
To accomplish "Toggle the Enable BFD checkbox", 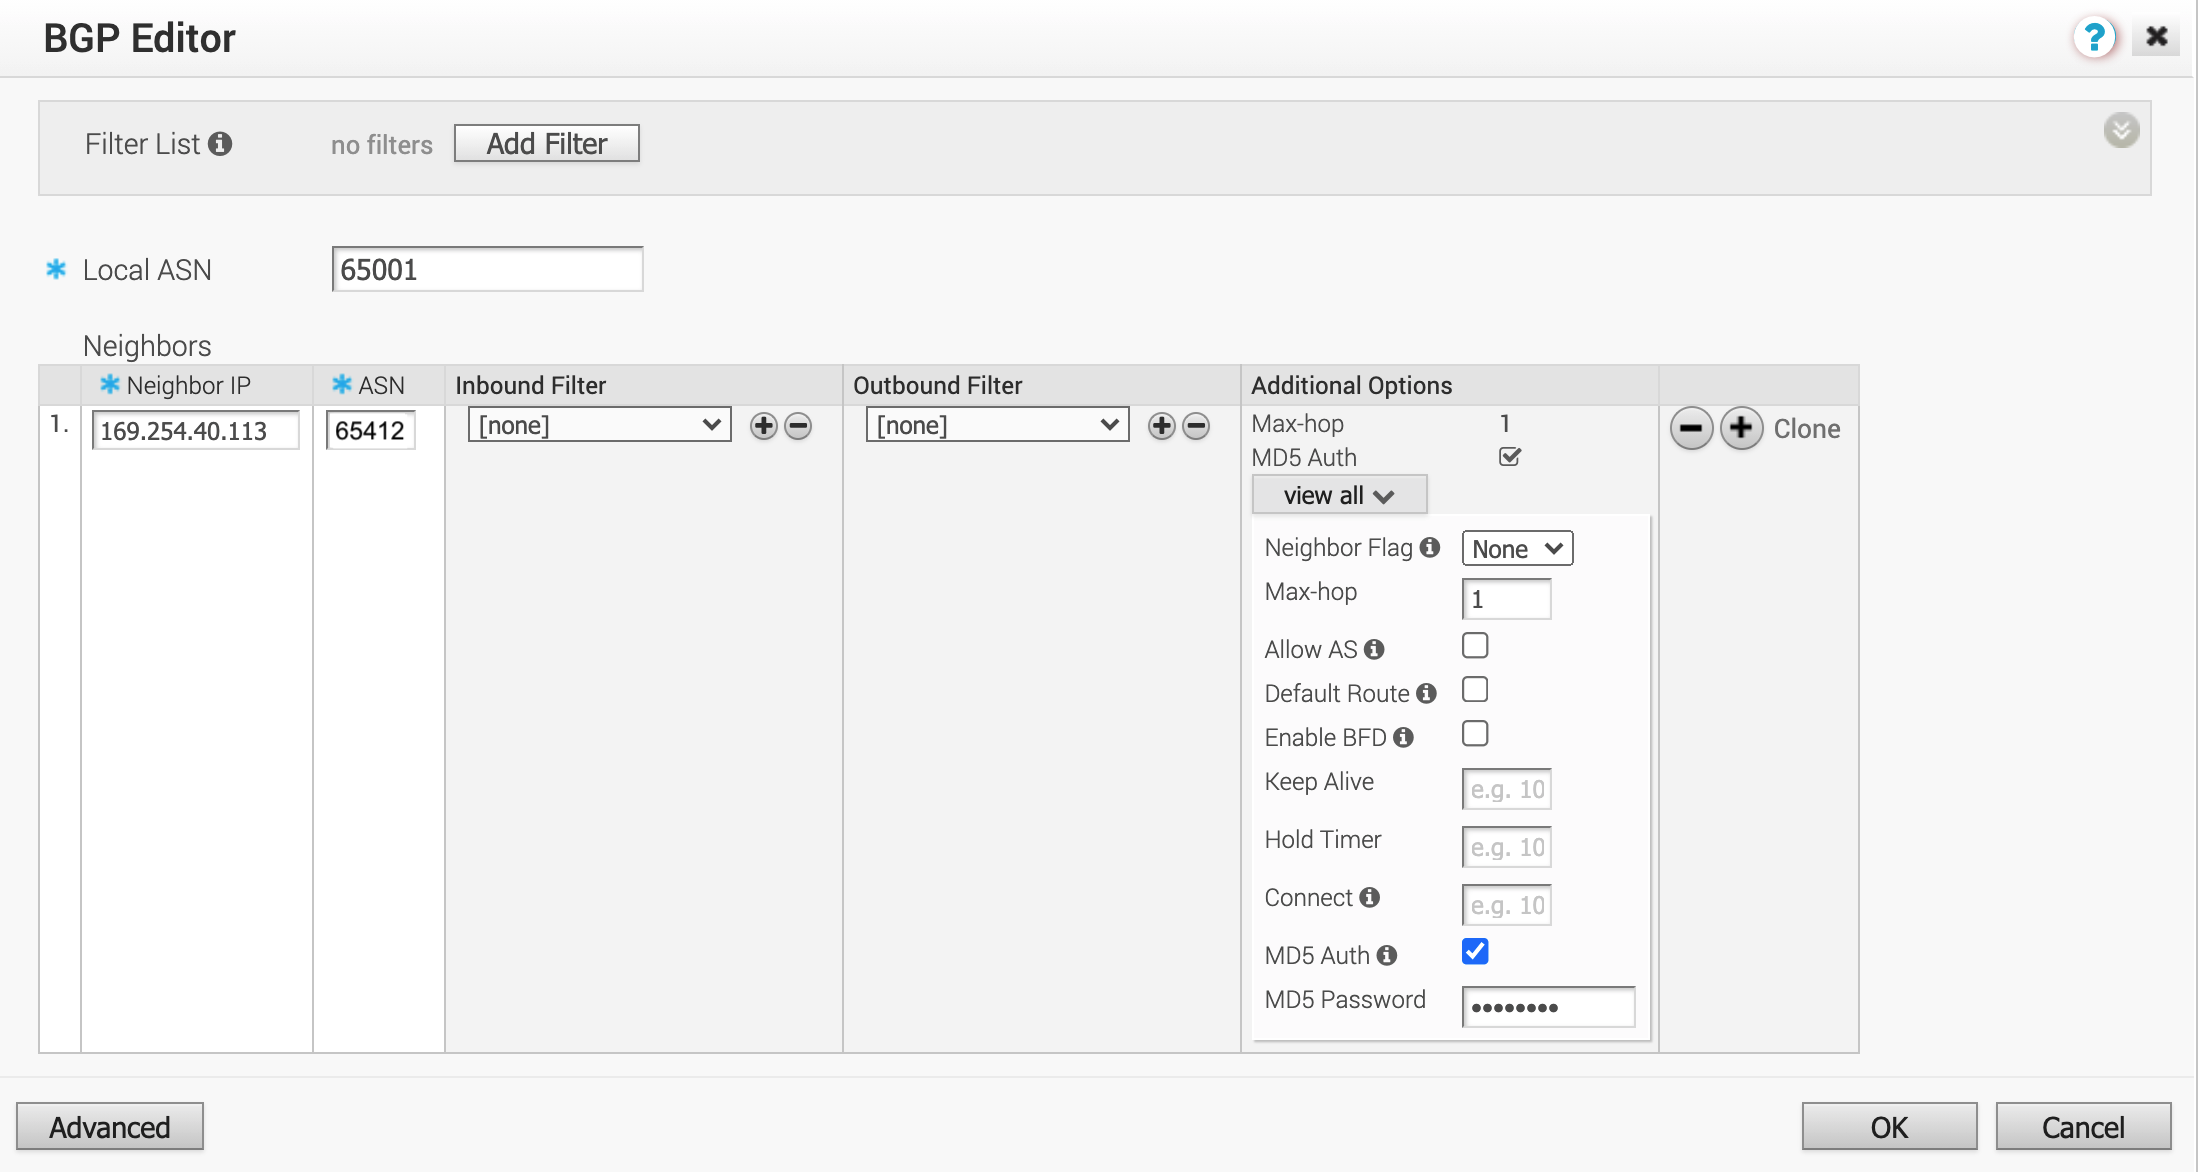I will (1475, 734).
